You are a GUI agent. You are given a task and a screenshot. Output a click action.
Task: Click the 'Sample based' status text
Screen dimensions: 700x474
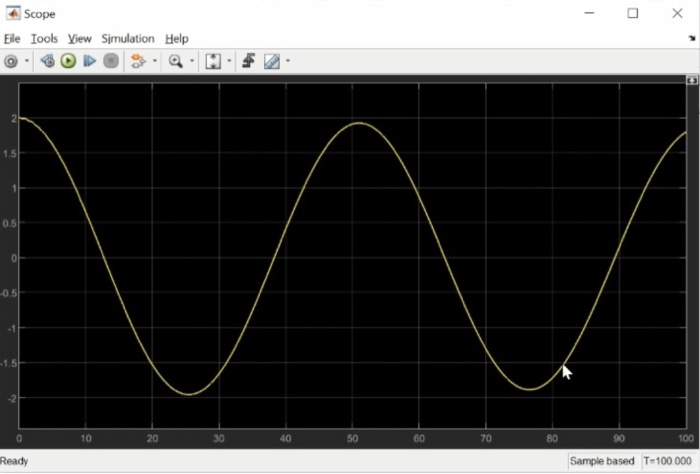point(602,461)
